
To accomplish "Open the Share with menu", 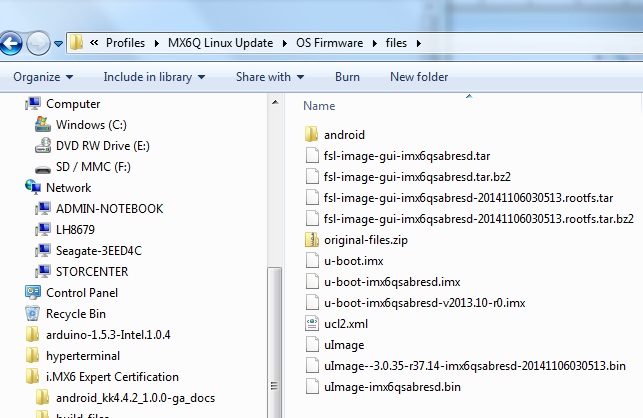I will [270, 77].
